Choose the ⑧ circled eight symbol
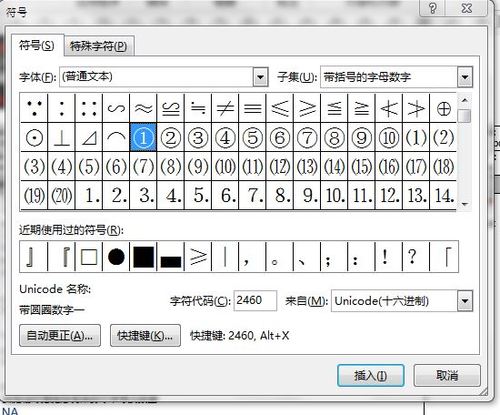 click(334, 137)
